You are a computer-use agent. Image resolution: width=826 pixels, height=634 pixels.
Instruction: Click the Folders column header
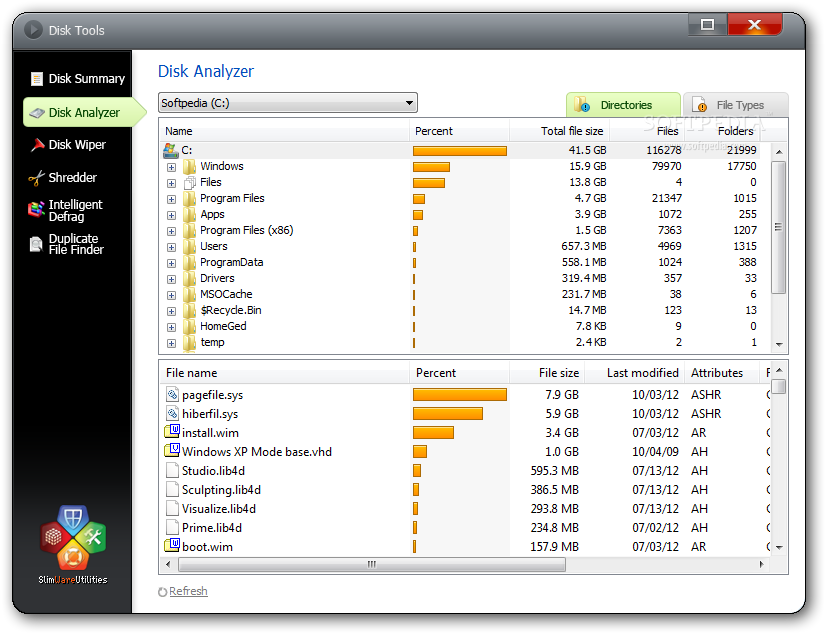point(722,131)
